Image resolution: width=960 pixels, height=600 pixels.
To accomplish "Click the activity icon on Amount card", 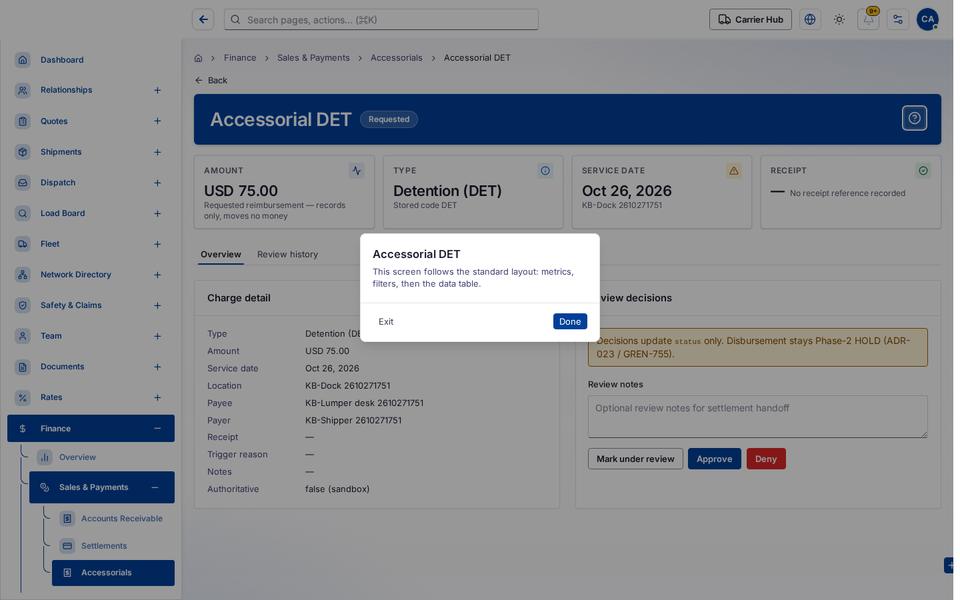I will [x=356, y=171].
